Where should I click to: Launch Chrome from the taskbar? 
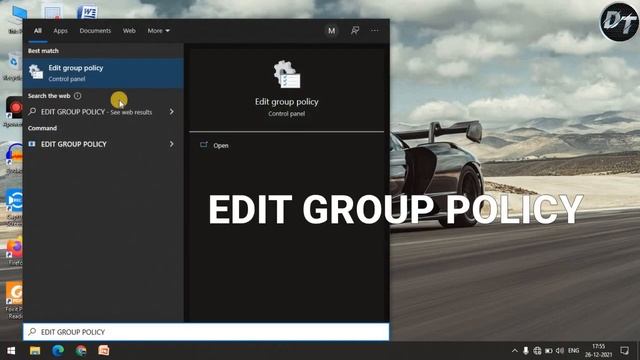pyautogui.click(x=81, y=351)
